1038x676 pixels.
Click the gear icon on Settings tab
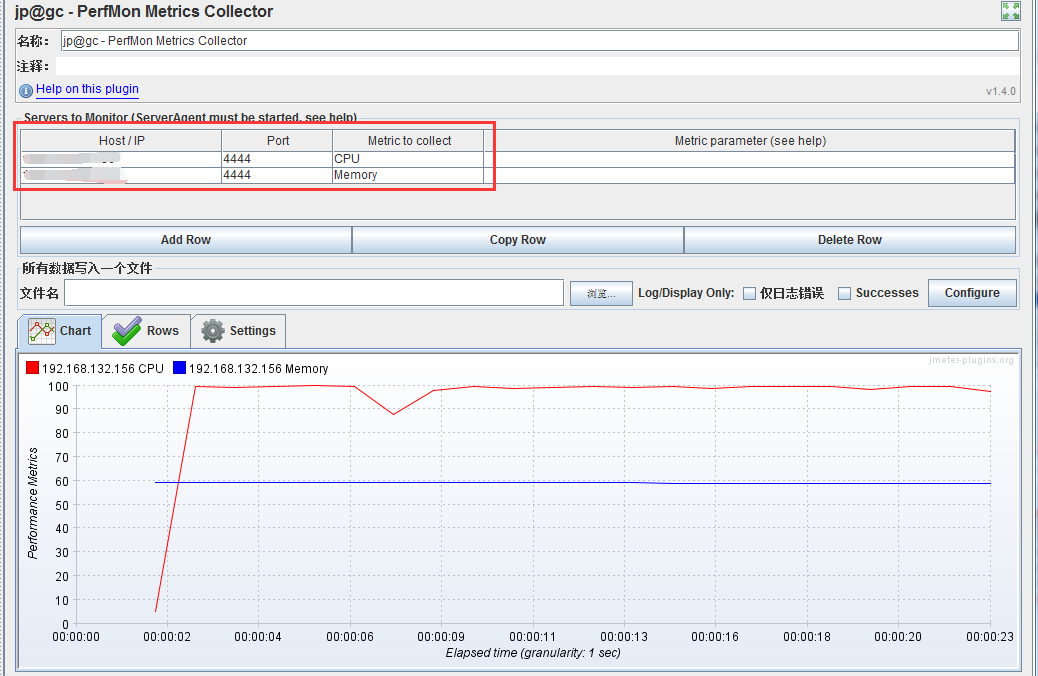(x=213, y=330)
